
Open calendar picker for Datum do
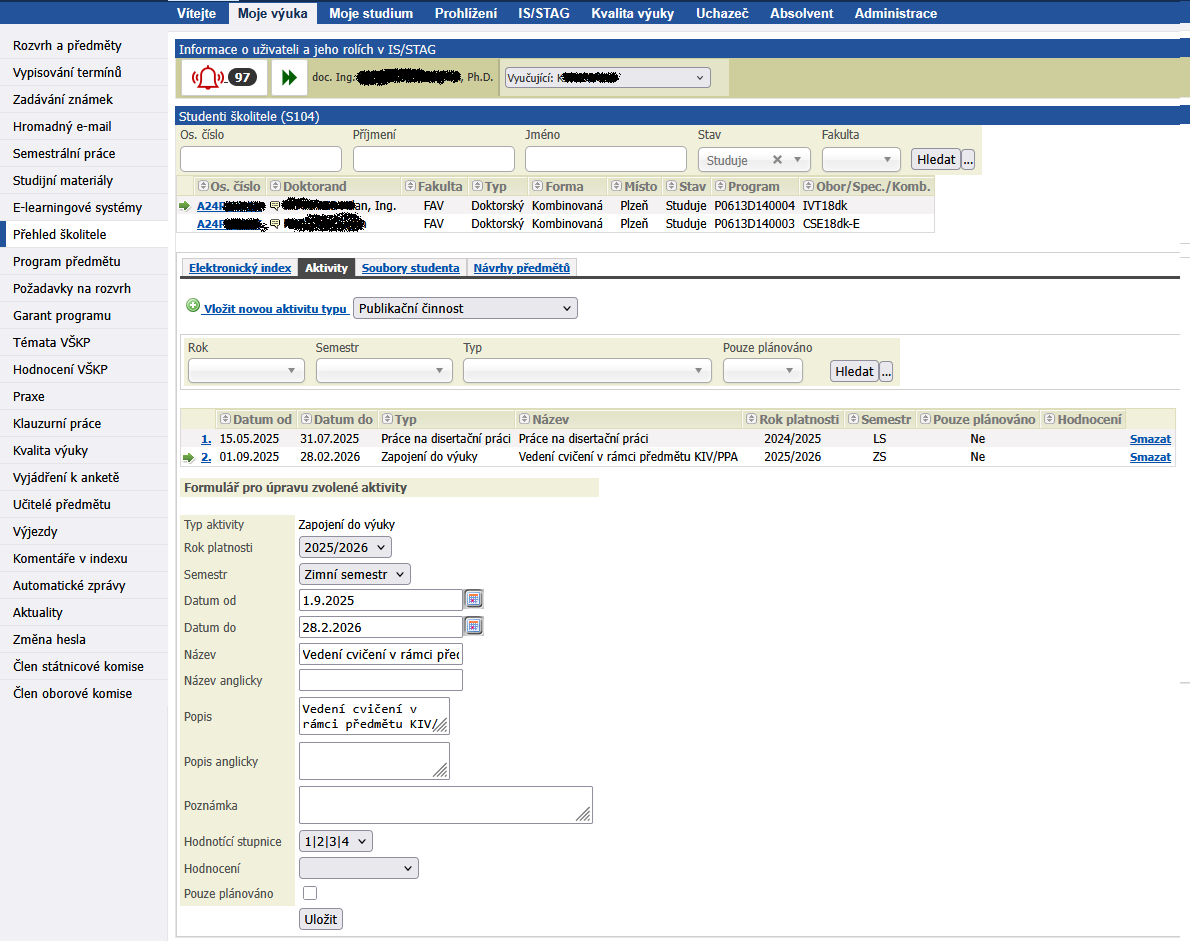tap(474, 627)
